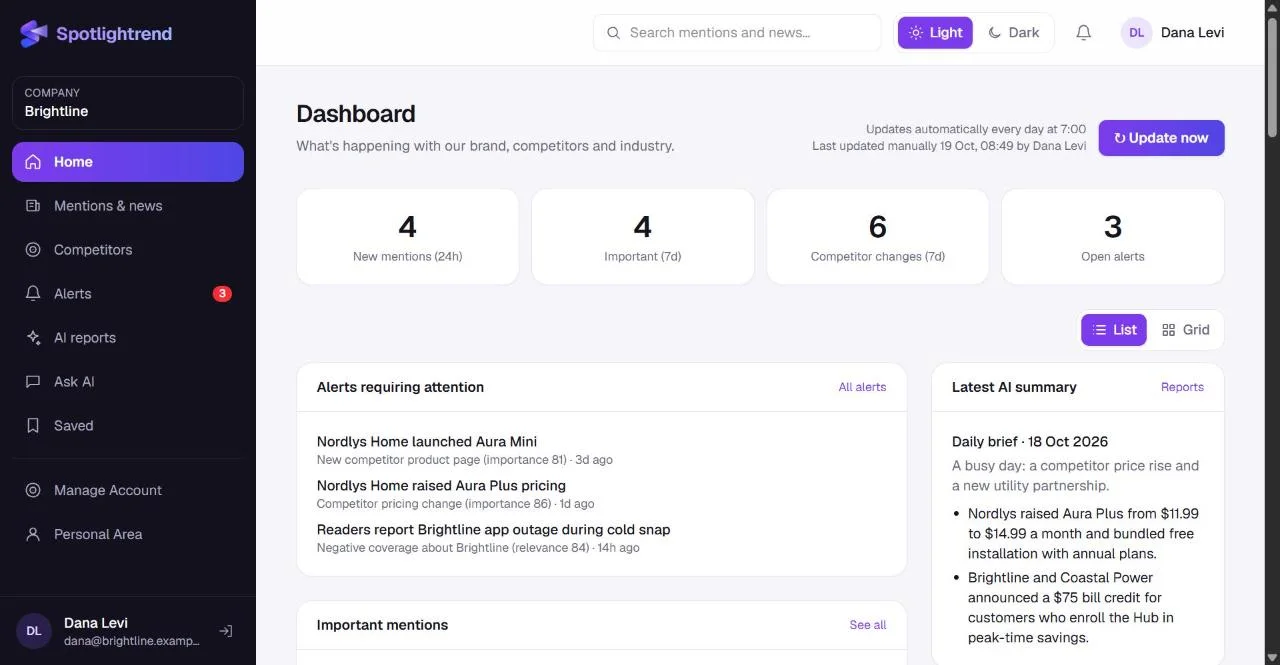Click the Competitors target icon
Image resolution: width=1280 pixels, height=665 pixels.
[33, 250]
